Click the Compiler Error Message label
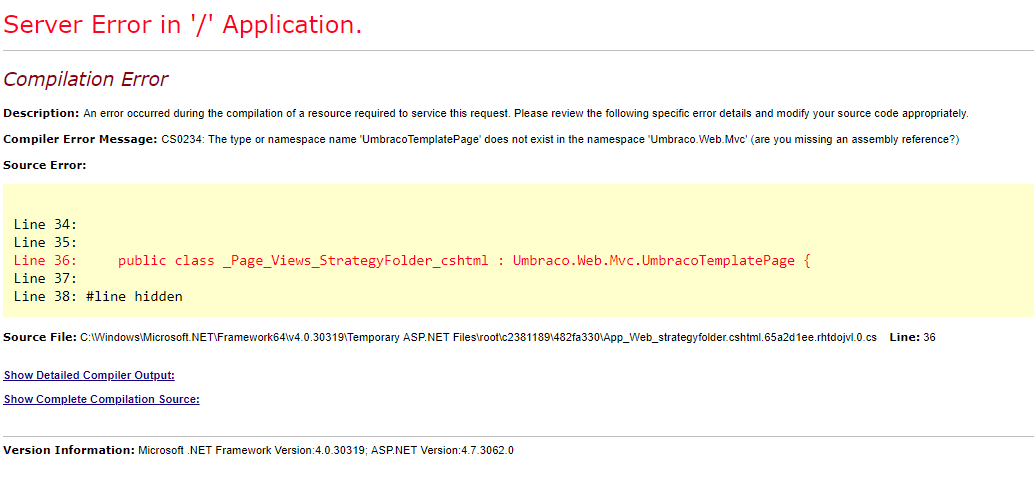Viewport: 1034px width, 499px height. point(80,139)
